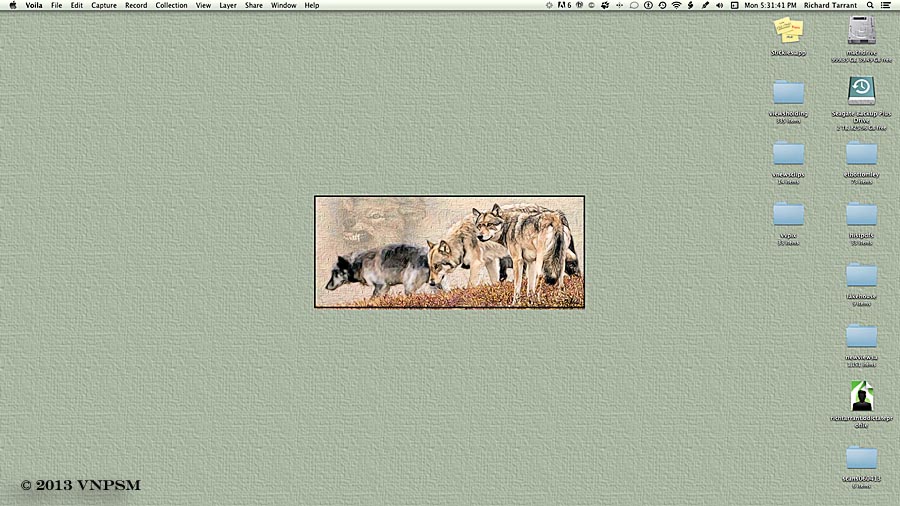Click the Wi-Fi status icon in menu bar
900x506 pixels.
[676, 5]
